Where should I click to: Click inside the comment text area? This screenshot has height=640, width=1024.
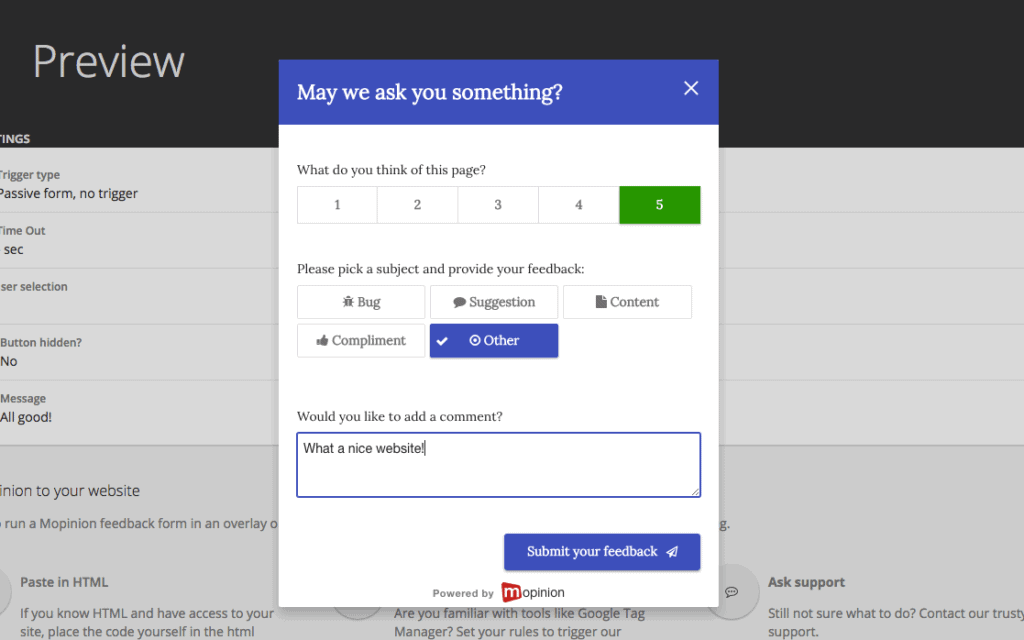498,470
